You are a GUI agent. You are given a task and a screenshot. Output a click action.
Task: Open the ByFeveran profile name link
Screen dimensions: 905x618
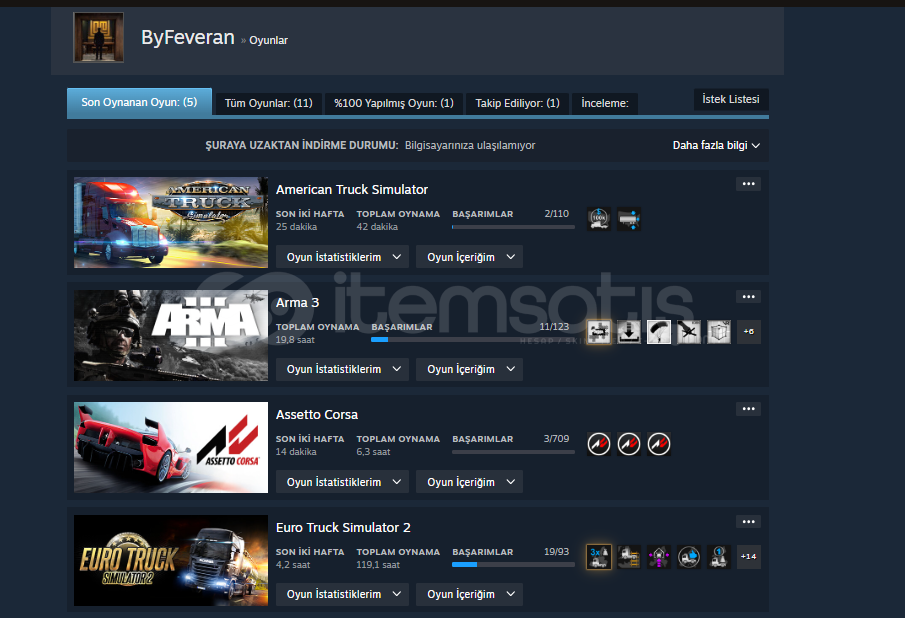[x=188, y=38]
